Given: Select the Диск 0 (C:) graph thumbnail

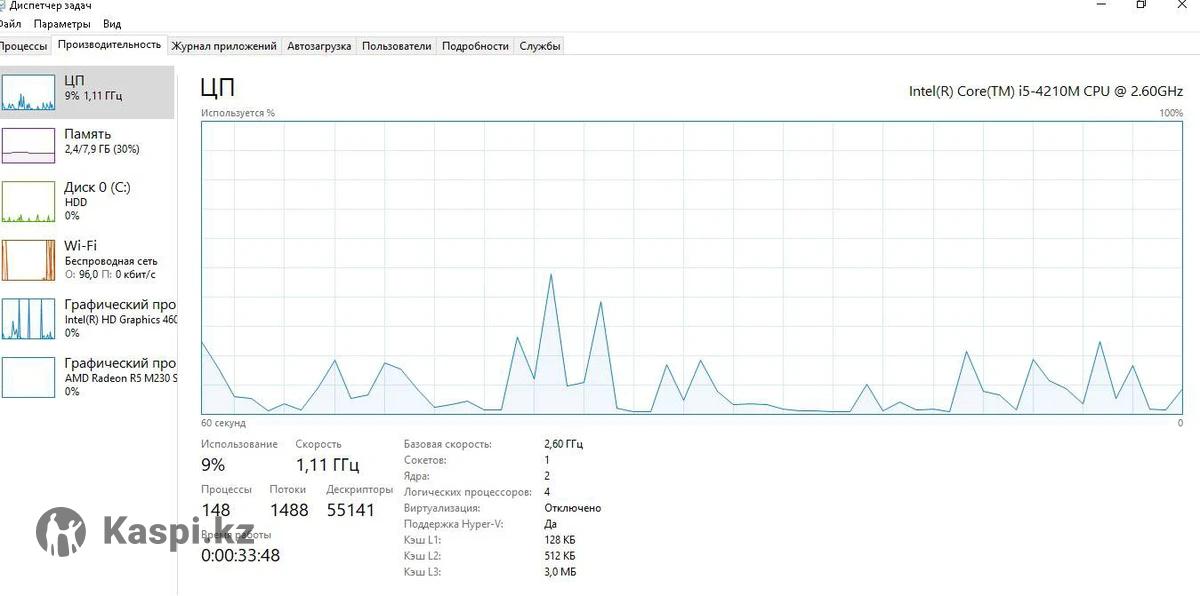Looking at the screenshot, I should [28, 202].
